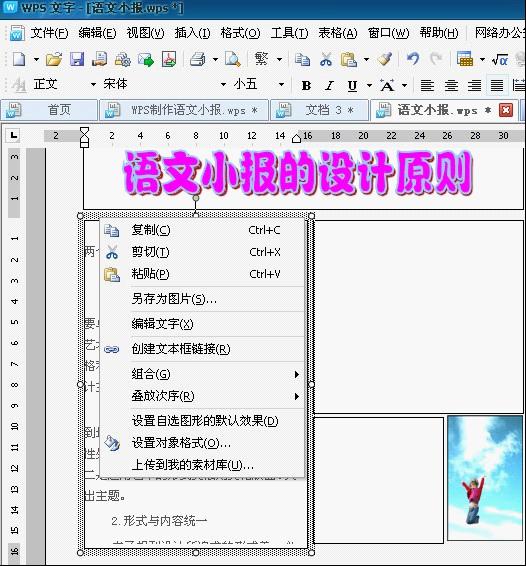Expand the font name 宋体 dropdown
Image resolution: width=526 pixels, height=566 pixels.
(223, 84)
